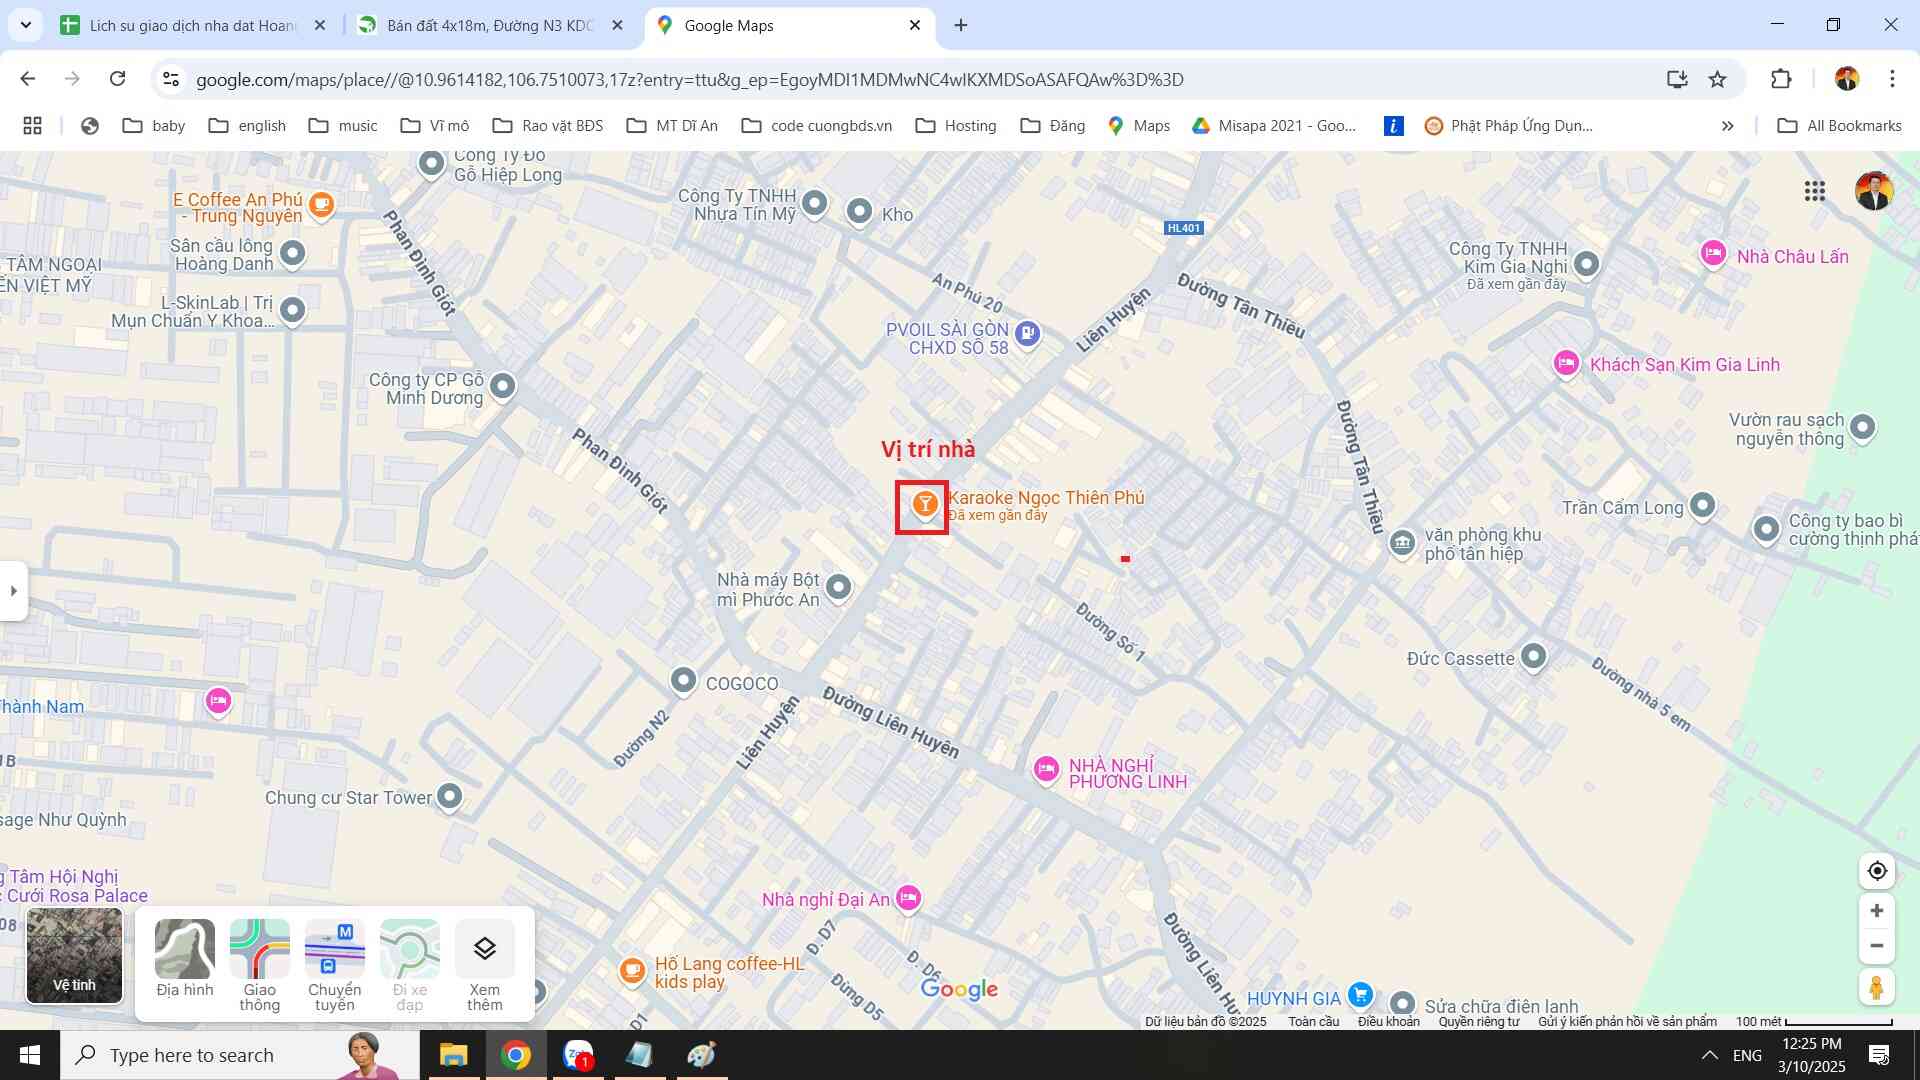Toggle the Giao thông traffic layer
1920x1080 pixels.
click(259, 964)
